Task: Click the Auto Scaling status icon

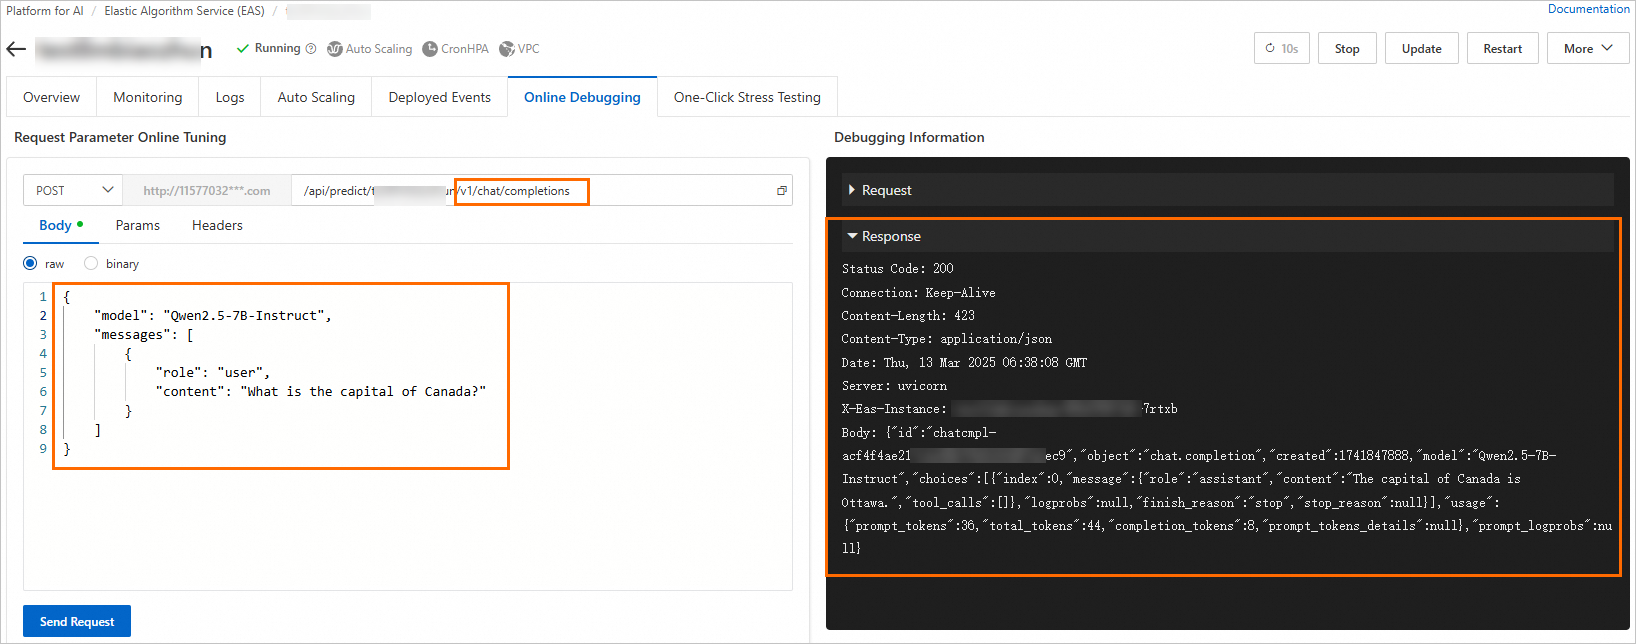Action: pyautogui.click(x=335, y=49)
